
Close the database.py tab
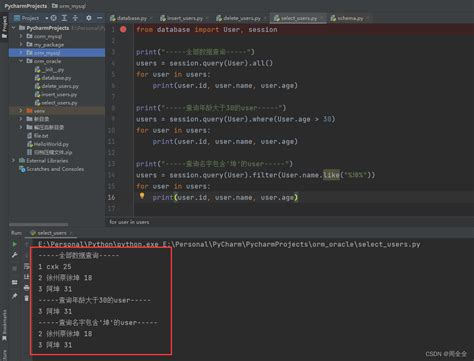(x=151, y=18)
